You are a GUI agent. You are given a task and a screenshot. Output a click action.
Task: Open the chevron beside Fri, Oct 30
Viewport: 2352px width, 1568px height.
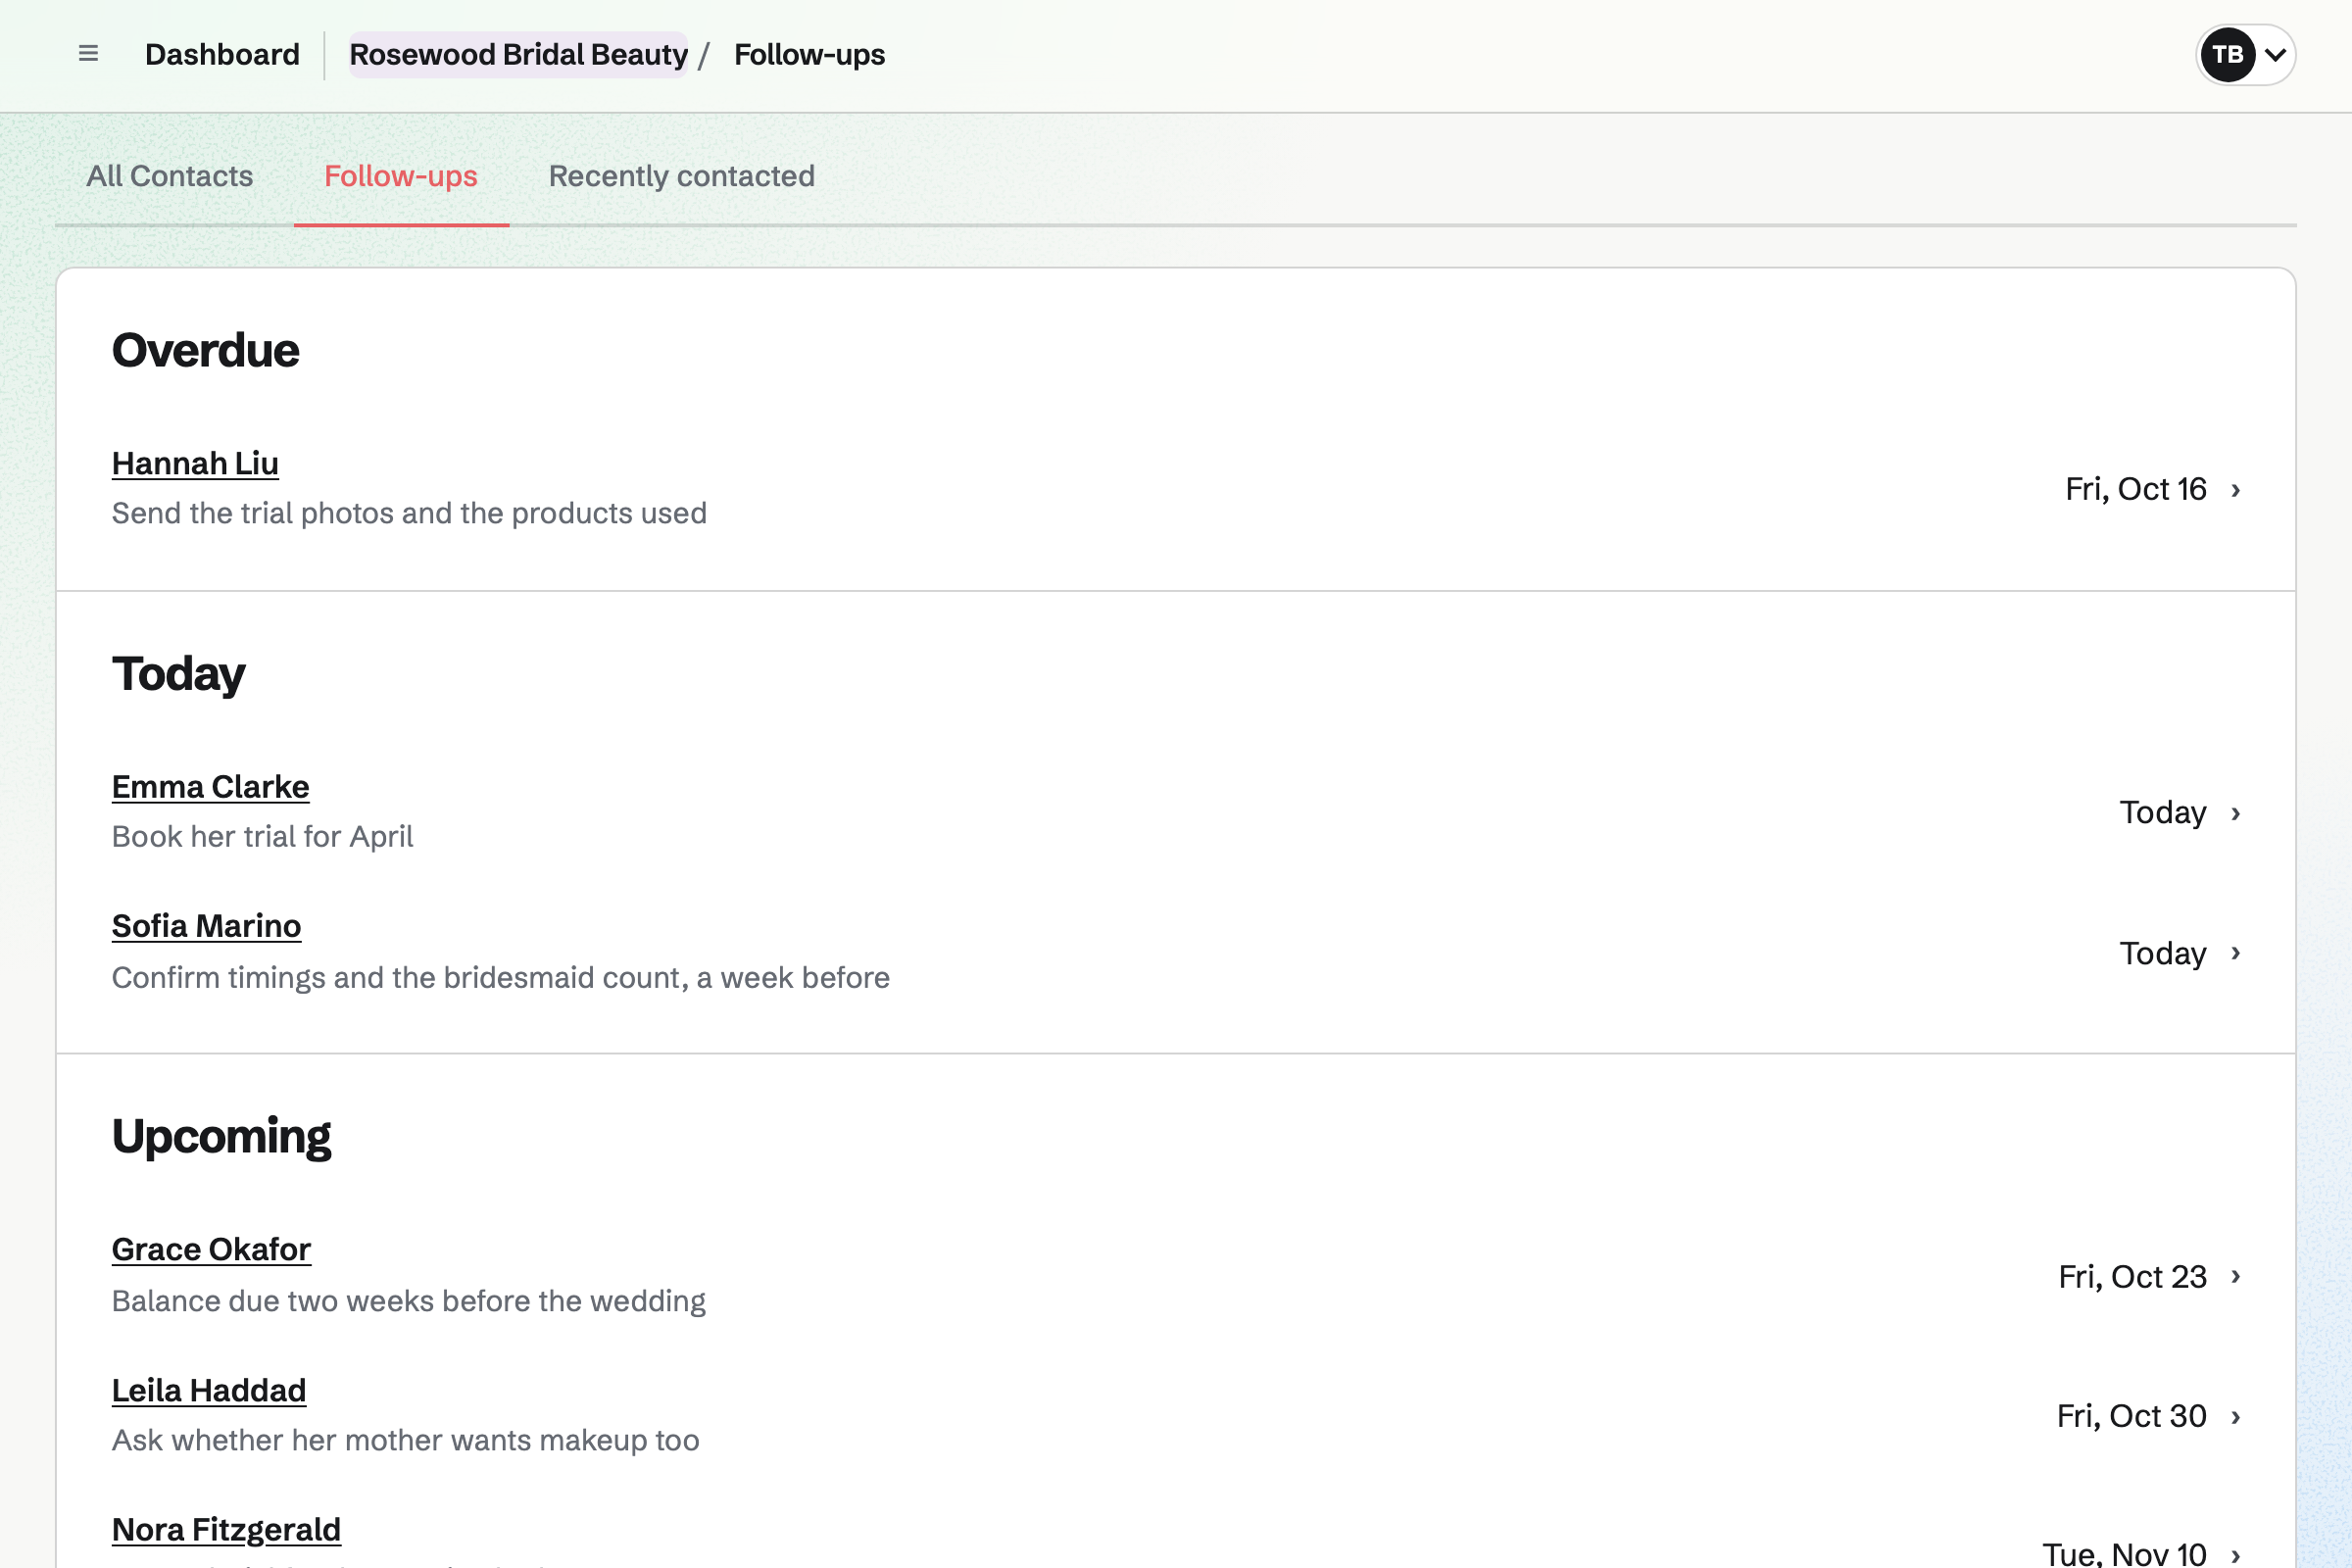[2236, 1417]
